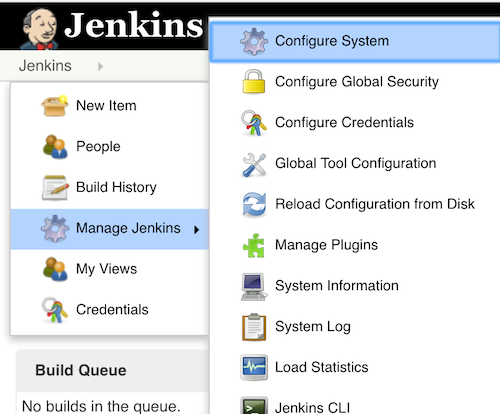Click the System Log clipboard icon
The width and height of the screenshot is (500, 414).
[254, 327]
